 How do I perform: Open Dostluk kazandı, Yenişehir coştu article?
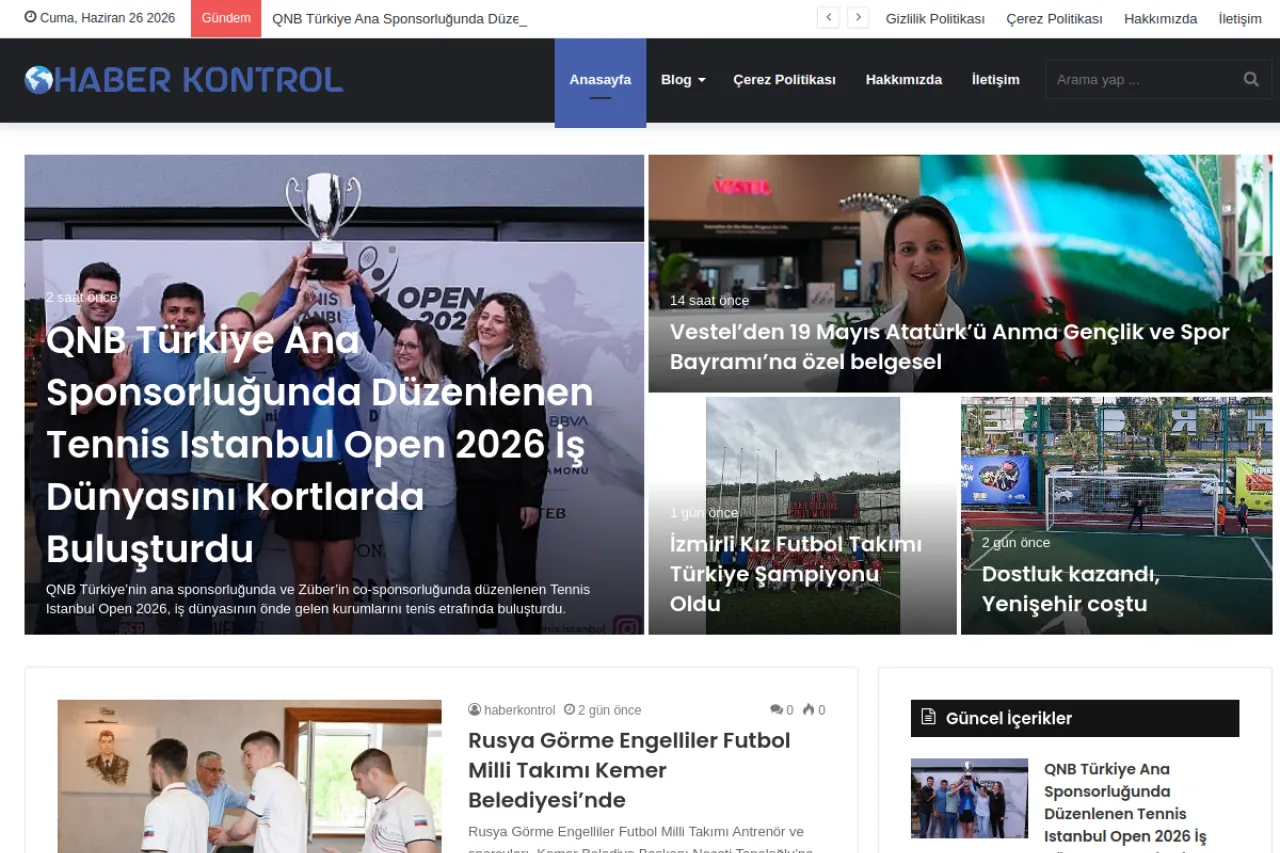[x=1071, y=589]
